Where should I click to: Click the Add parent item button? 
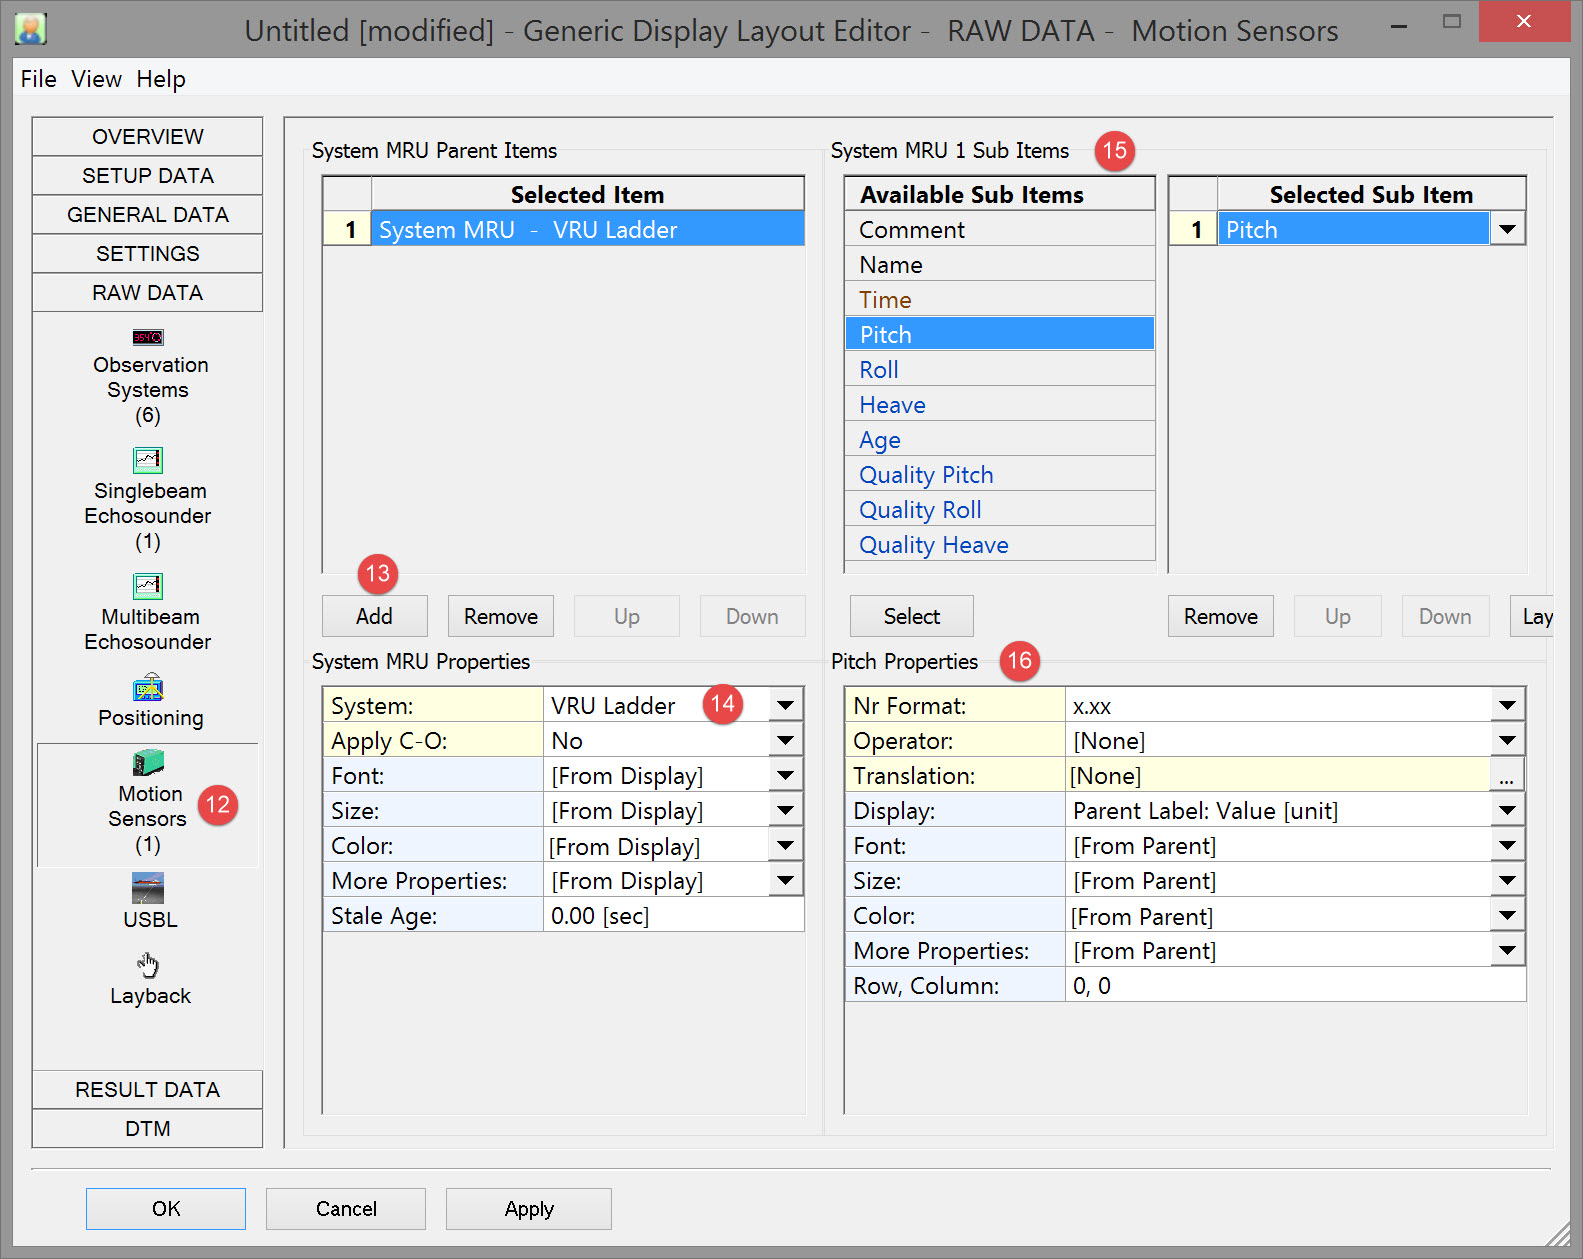[374, 616]
